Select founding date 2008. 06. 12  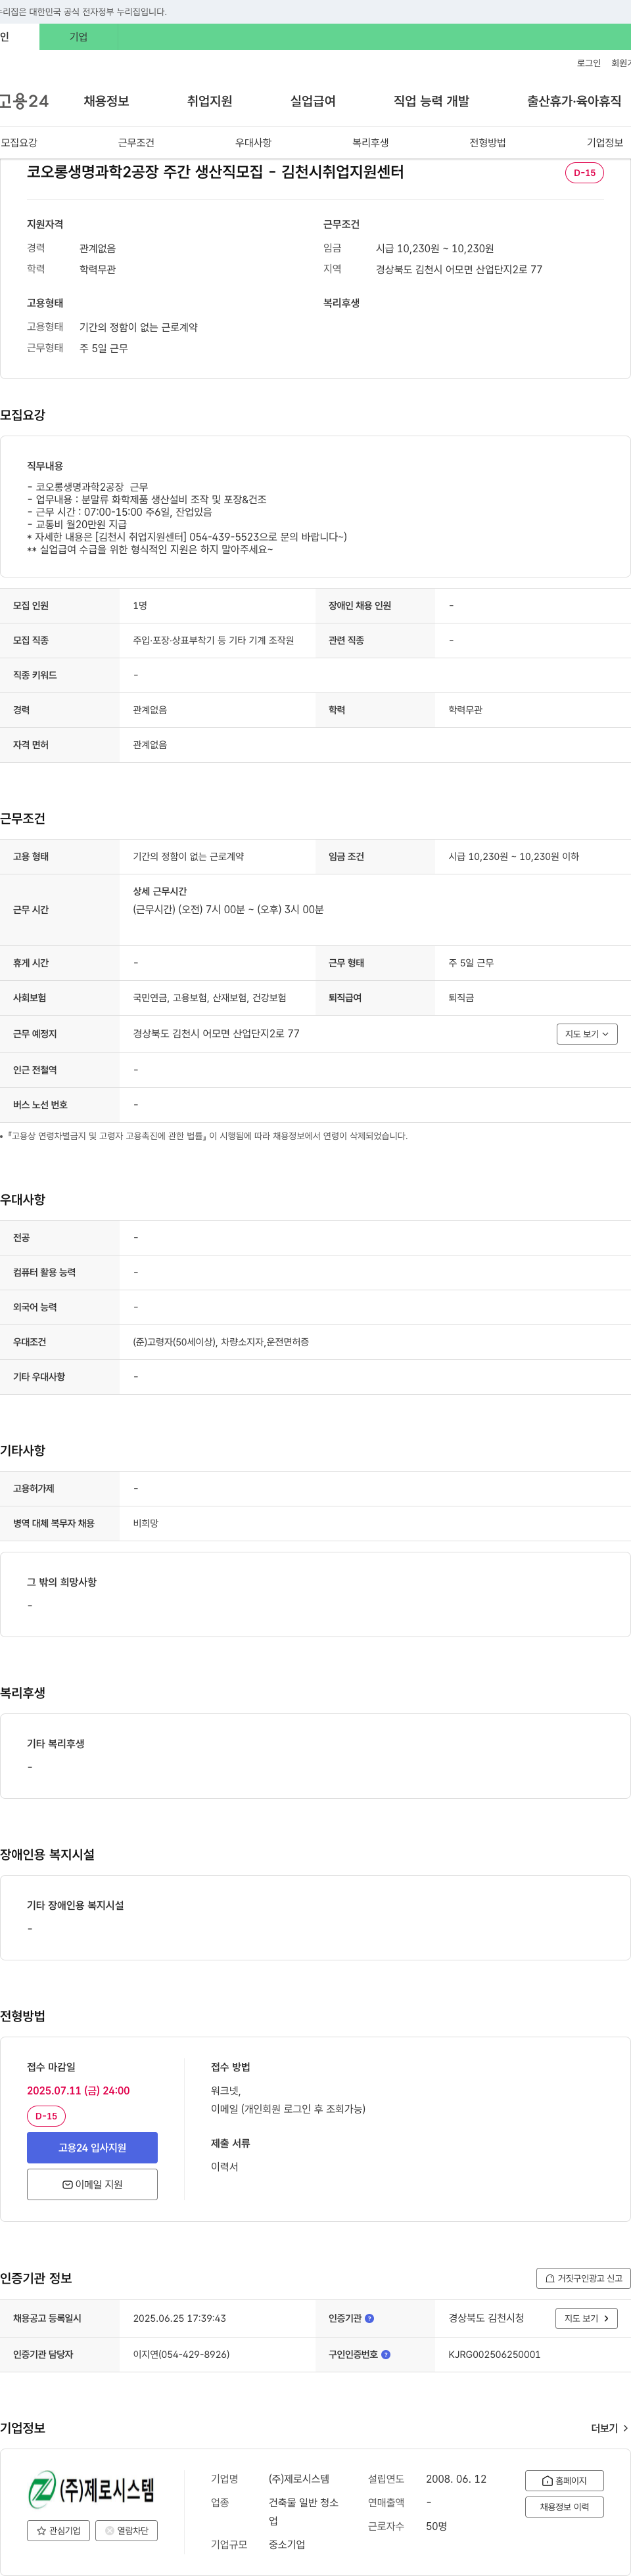tap(456, 2479)
